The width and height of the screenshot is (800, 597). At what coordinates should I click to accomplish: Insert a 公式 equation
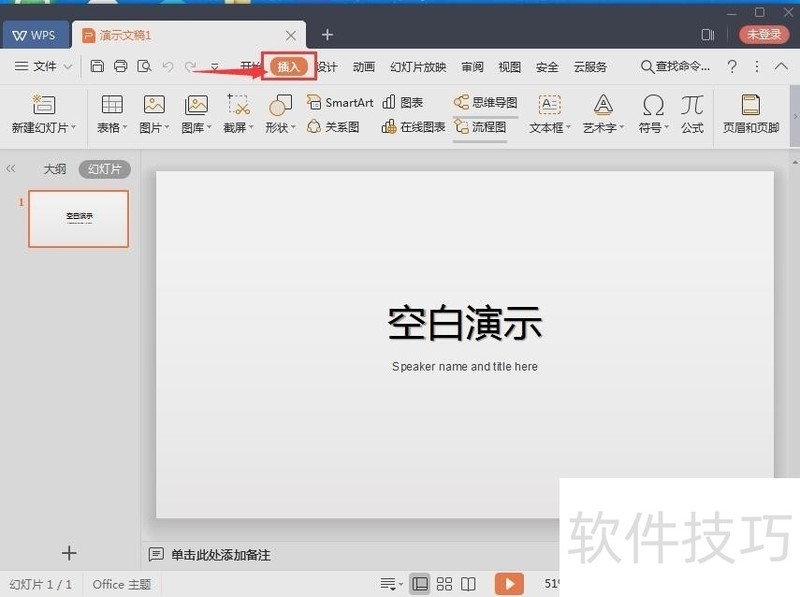point(692,114)
